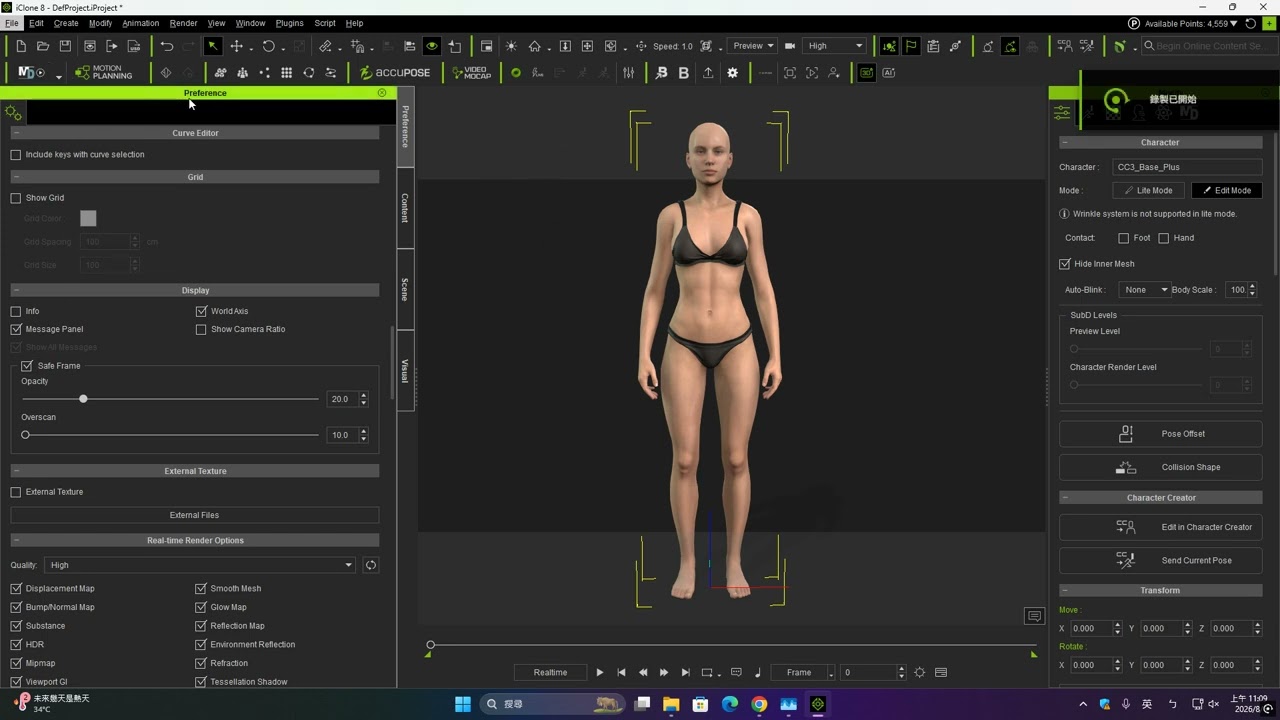
Task: Open the Animation menu
Action: point(140,23)
